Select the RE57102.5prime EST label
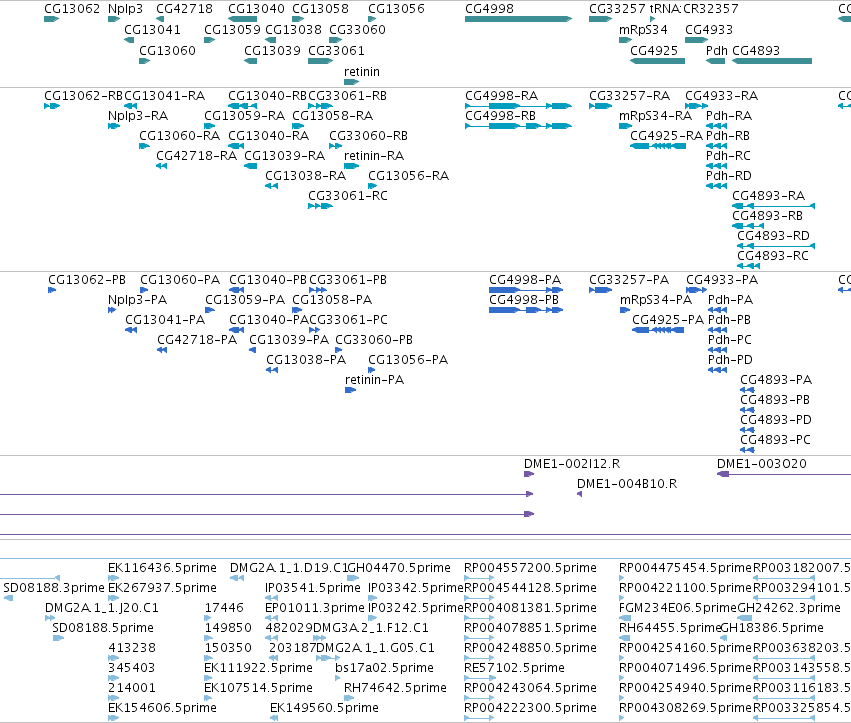The image size is (851, 723). (515, 668)
